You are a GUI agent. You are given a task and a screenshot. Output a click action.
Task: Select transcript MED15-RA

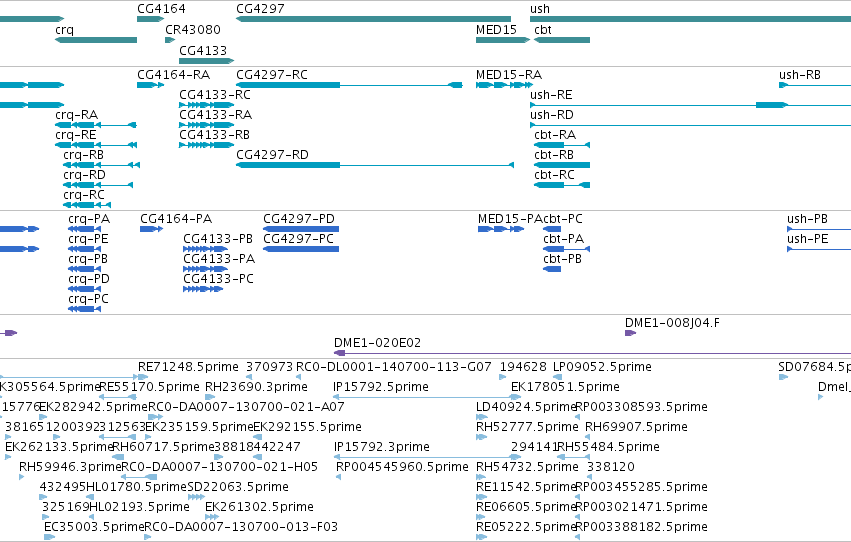pos(504,85)
